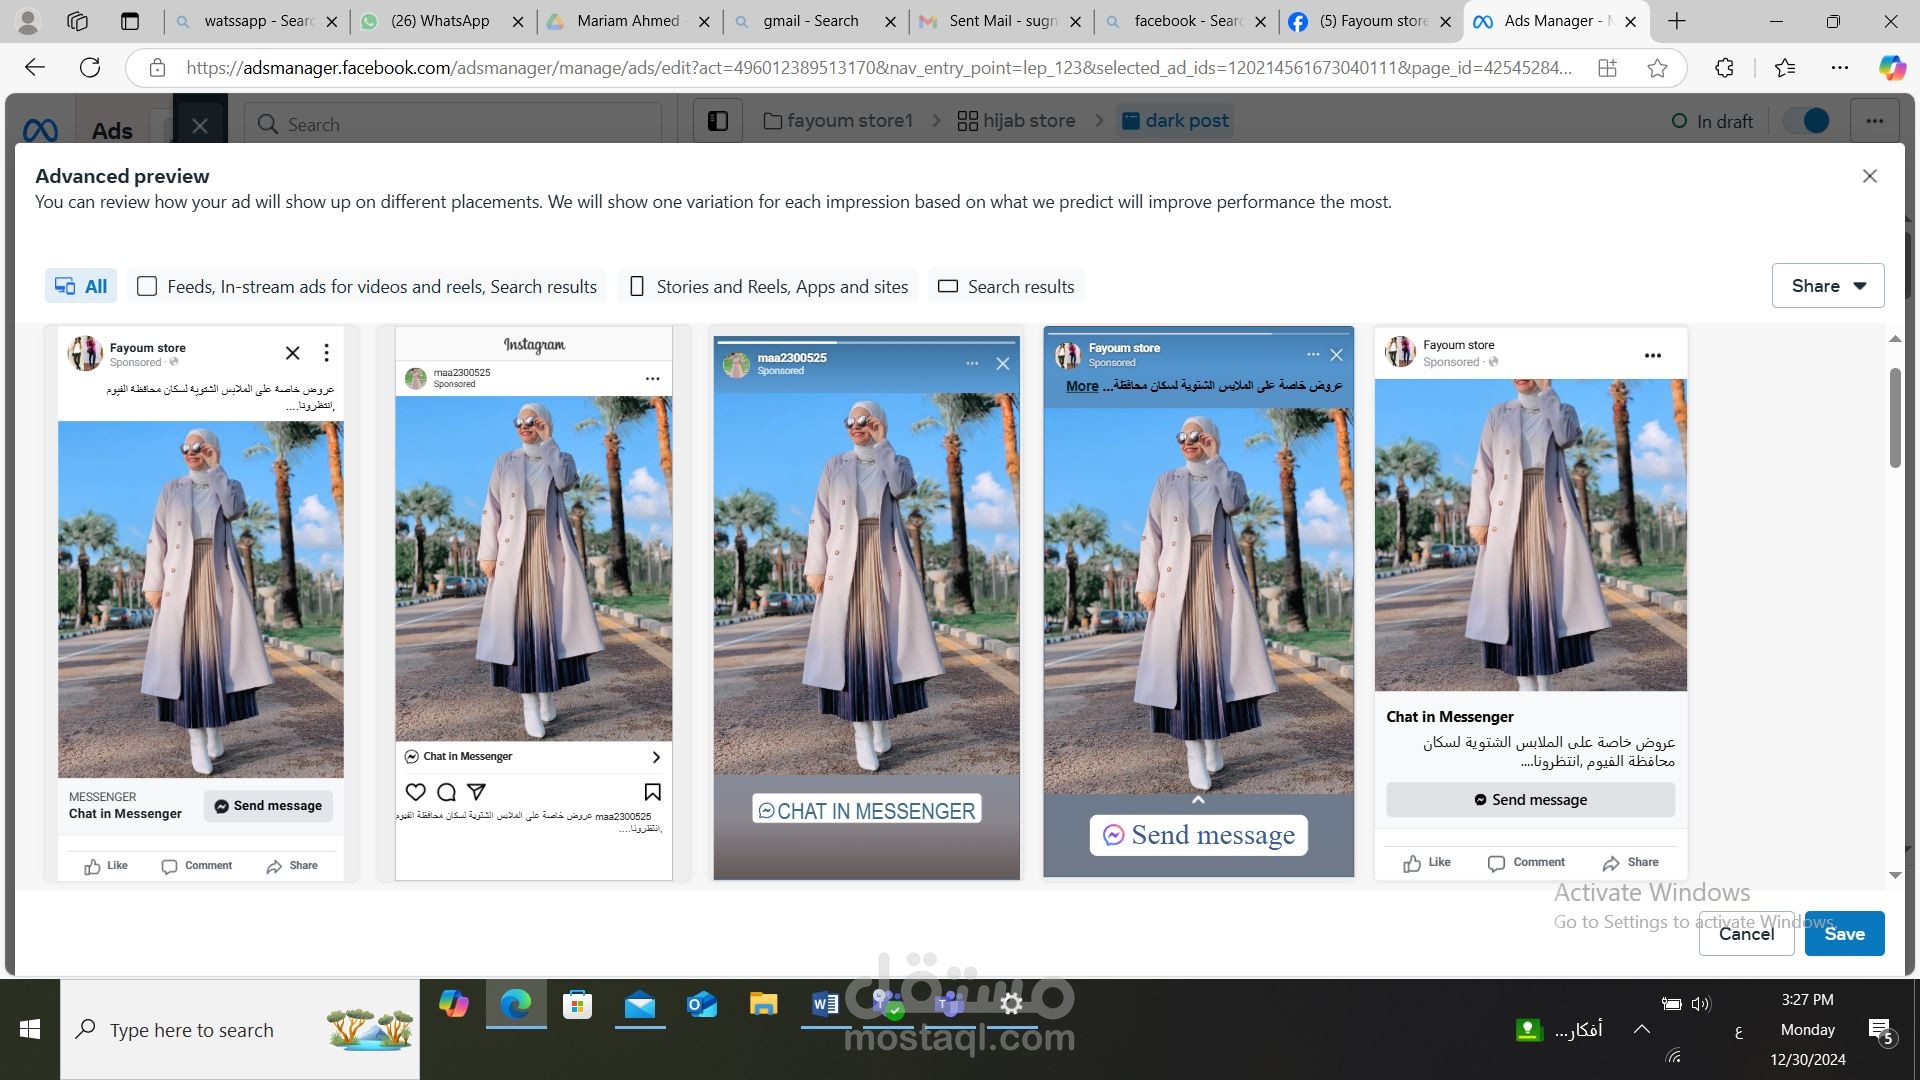Viewport: 1920px width, 1080px height.
Task: Select the All placements tab
Action: 81,287
